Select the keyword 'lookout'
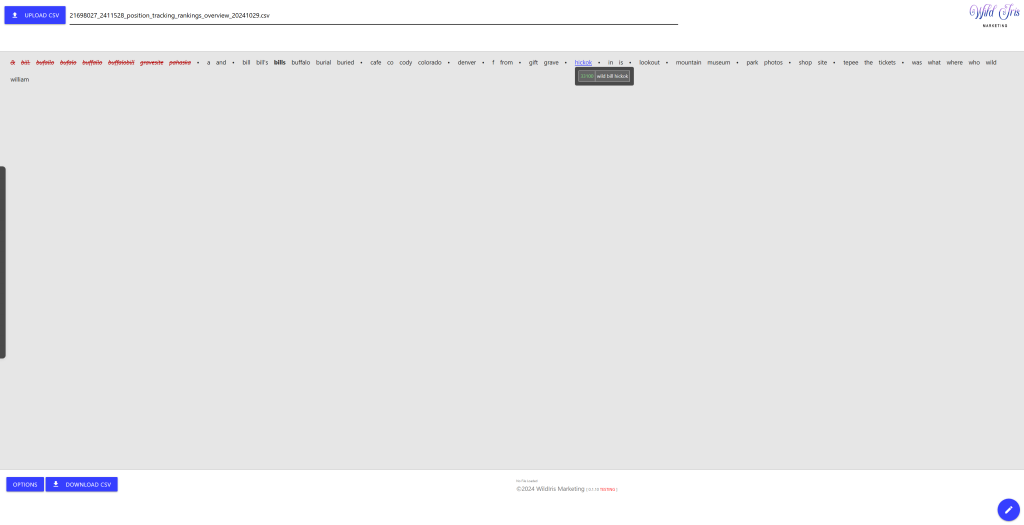This screenshot has height=525, width=1024. click(649, 62)
